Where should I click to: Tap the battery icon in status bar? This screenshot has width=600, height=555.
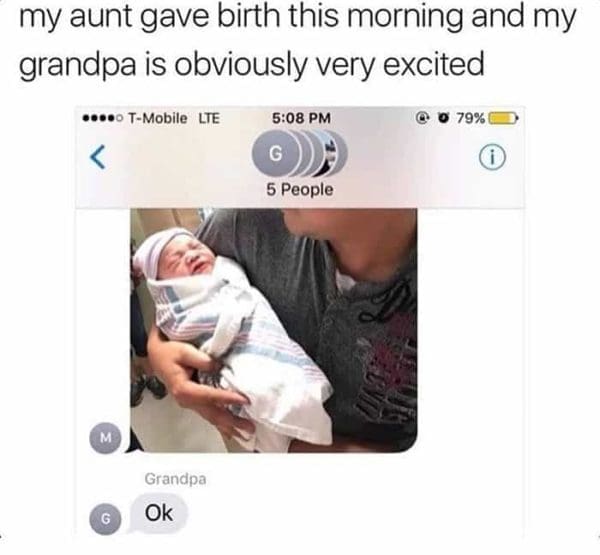coord(502,118)
